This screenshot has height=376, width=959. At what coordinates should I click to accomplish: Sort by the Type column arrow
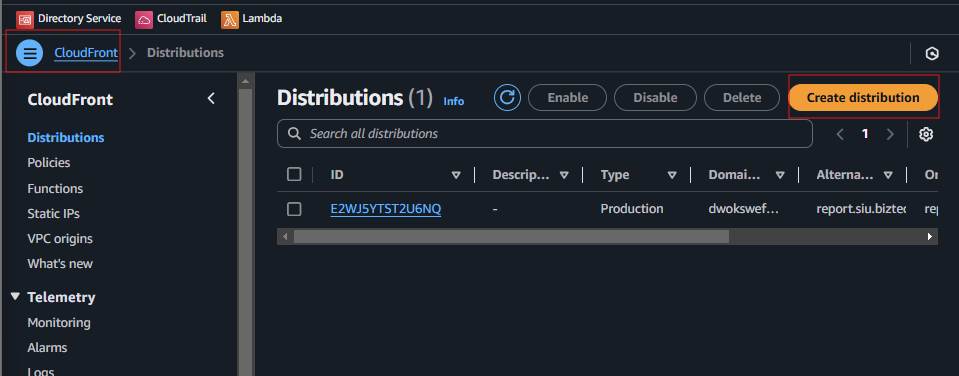(x=672, y=175)
